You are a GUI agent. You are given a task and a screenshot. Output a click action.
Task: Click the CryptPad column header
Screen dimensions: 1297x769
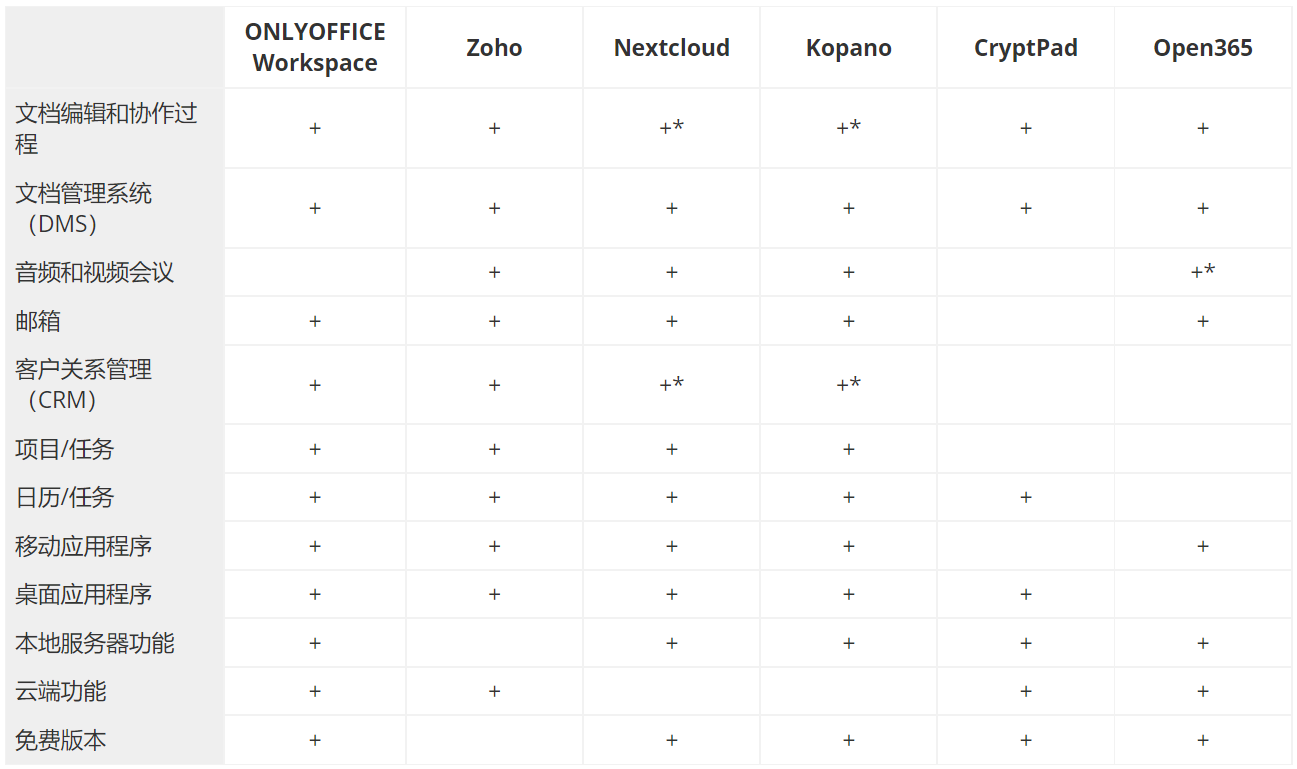pyautogui.click(x=1025, y=48)
